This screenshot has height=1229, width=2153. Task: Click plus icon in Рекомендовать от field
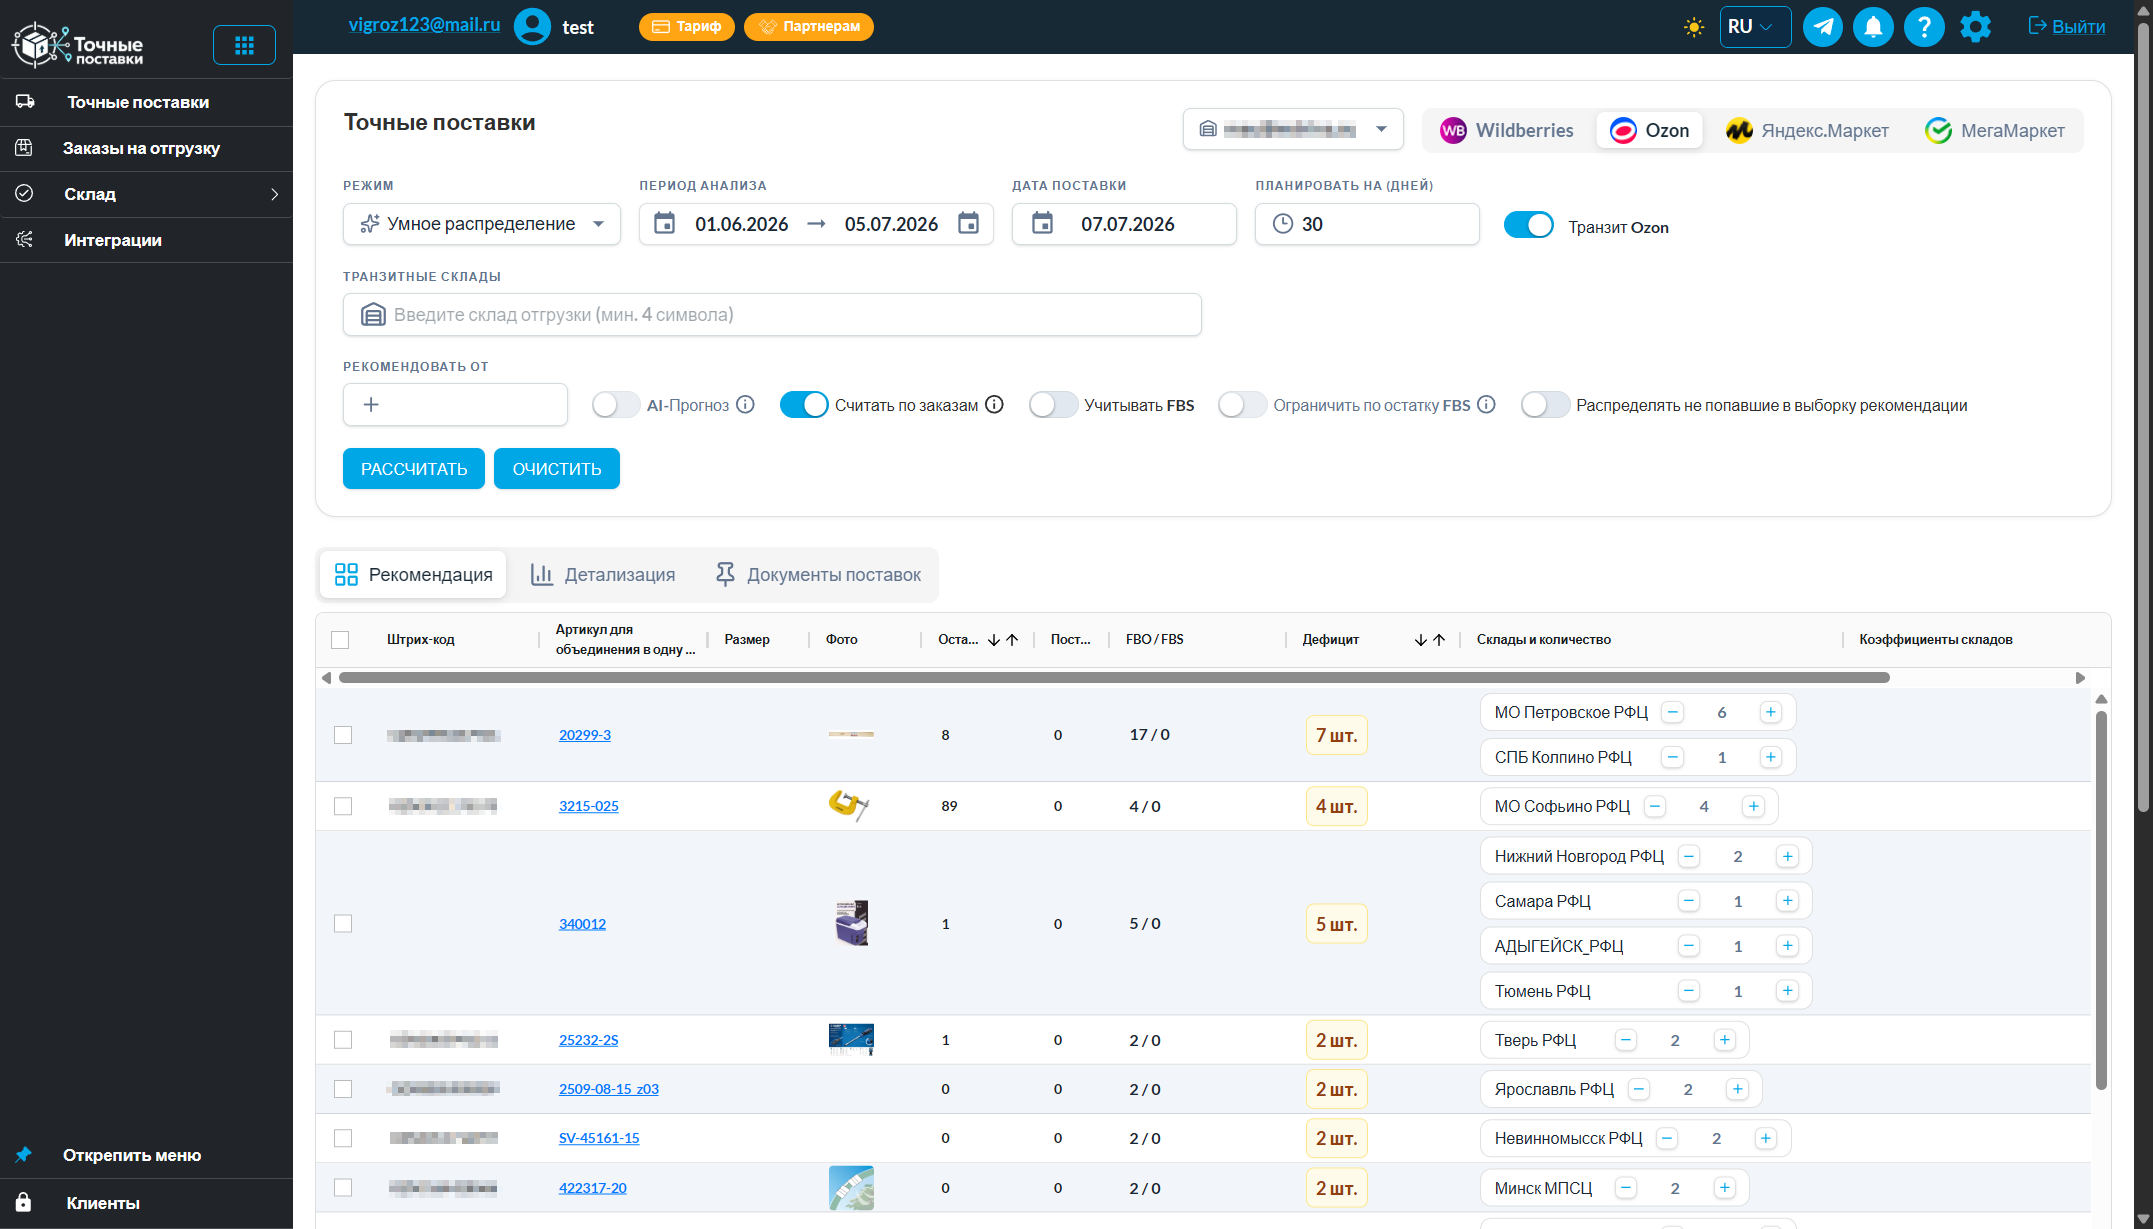[371, 405]
